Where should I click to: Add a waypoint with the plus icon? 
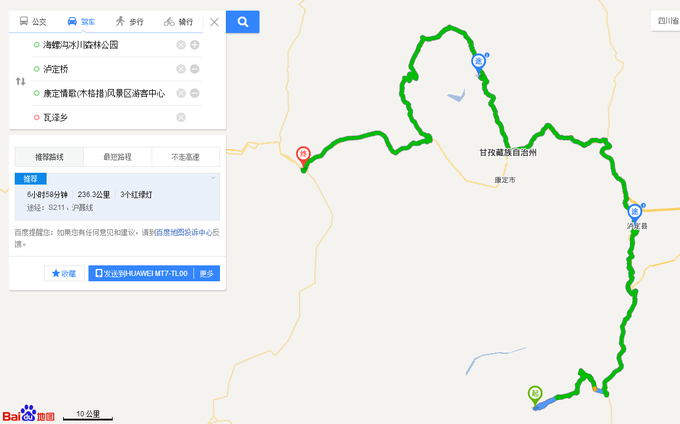coord(195,45)
